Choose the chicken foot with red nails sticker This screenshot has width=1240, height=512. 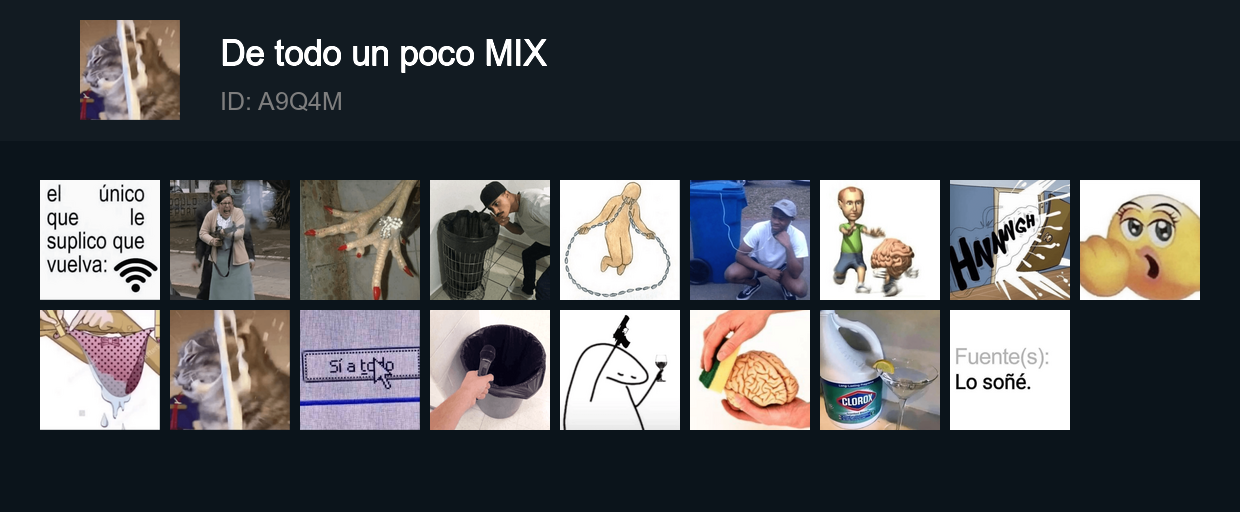tap(360, 240)
